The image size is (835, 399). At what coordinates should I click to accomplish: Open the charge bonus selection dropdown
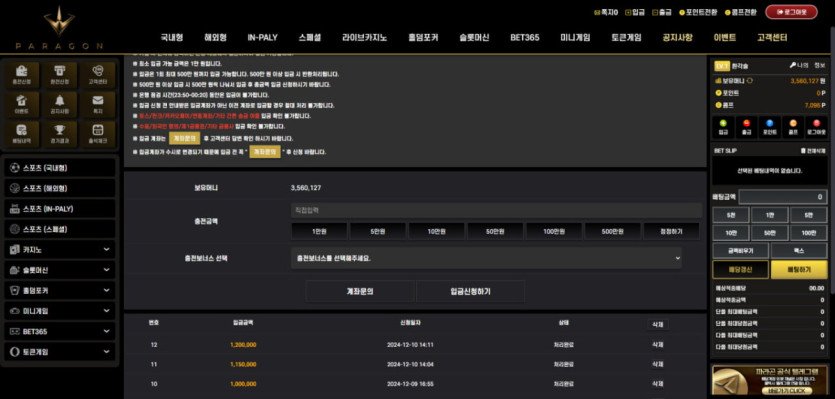[x=486, y=258]
